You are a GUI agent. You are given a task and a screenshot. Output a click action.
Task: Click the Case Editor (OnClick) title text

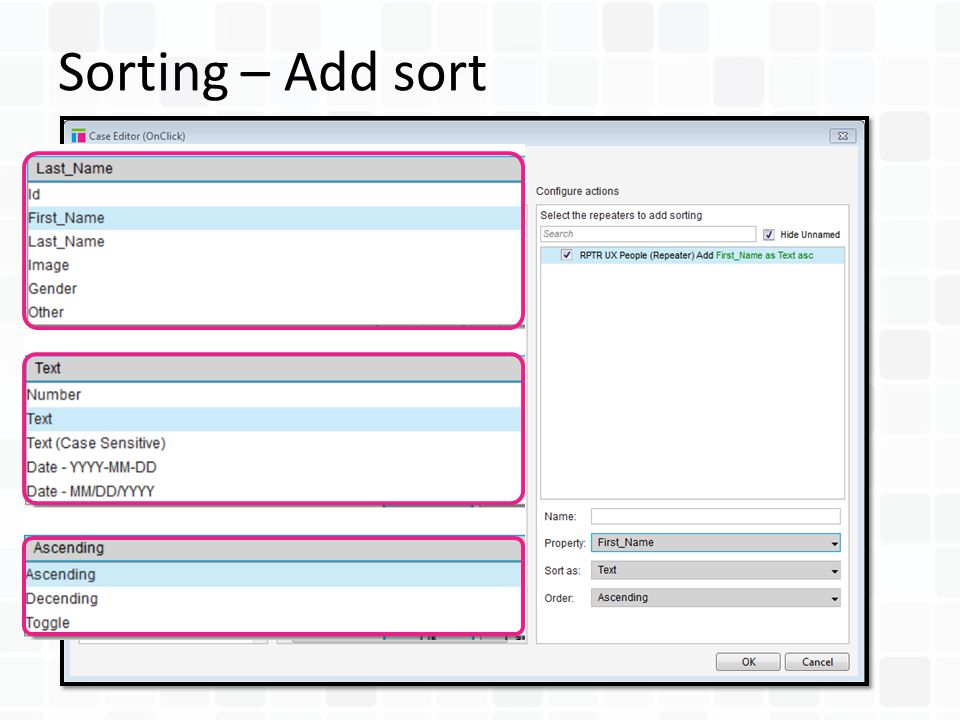point(137,136)
